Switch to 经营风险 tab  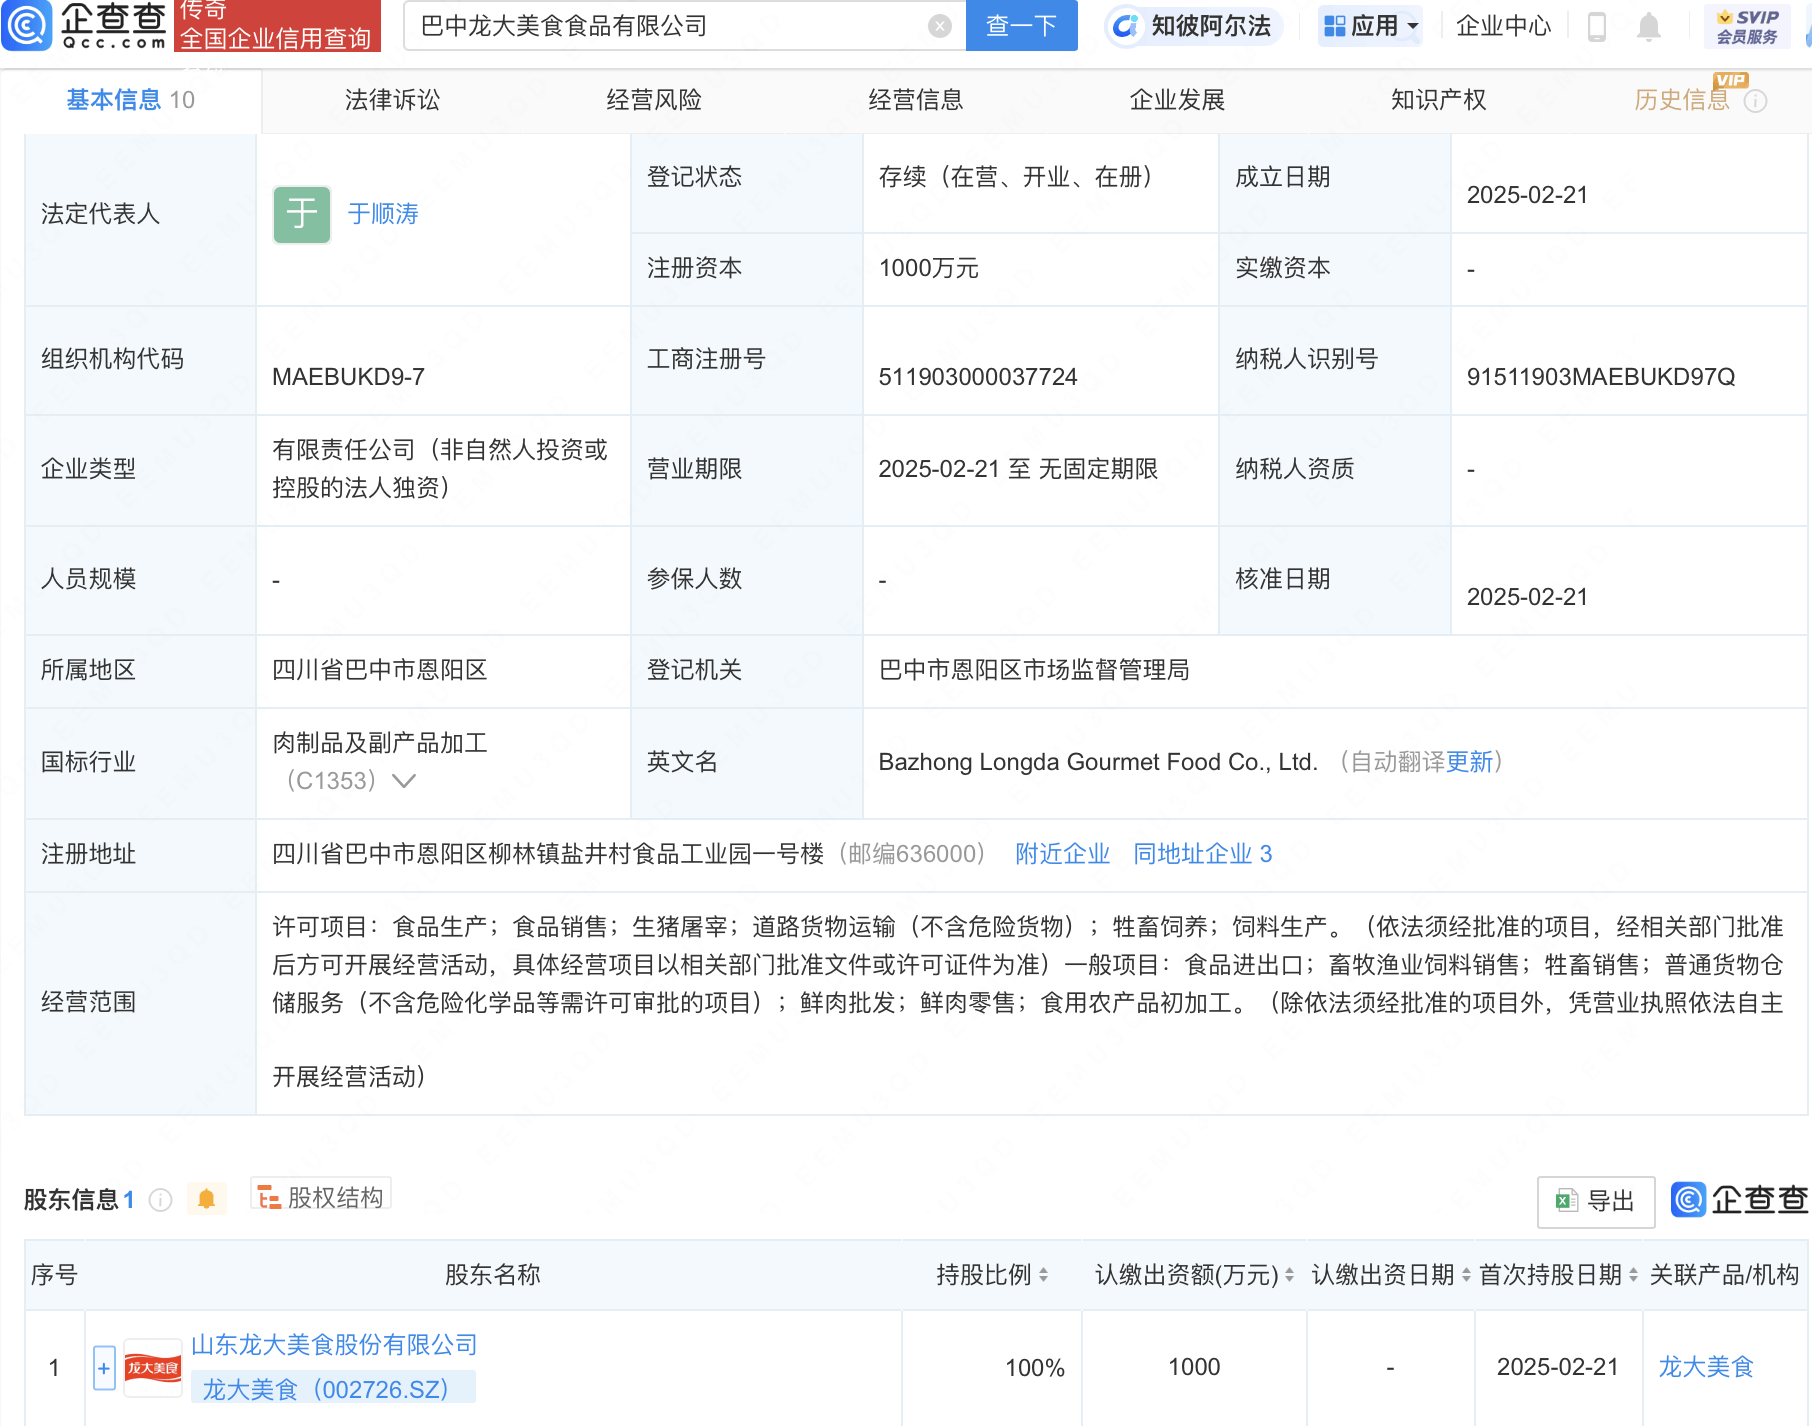point(654,100)
